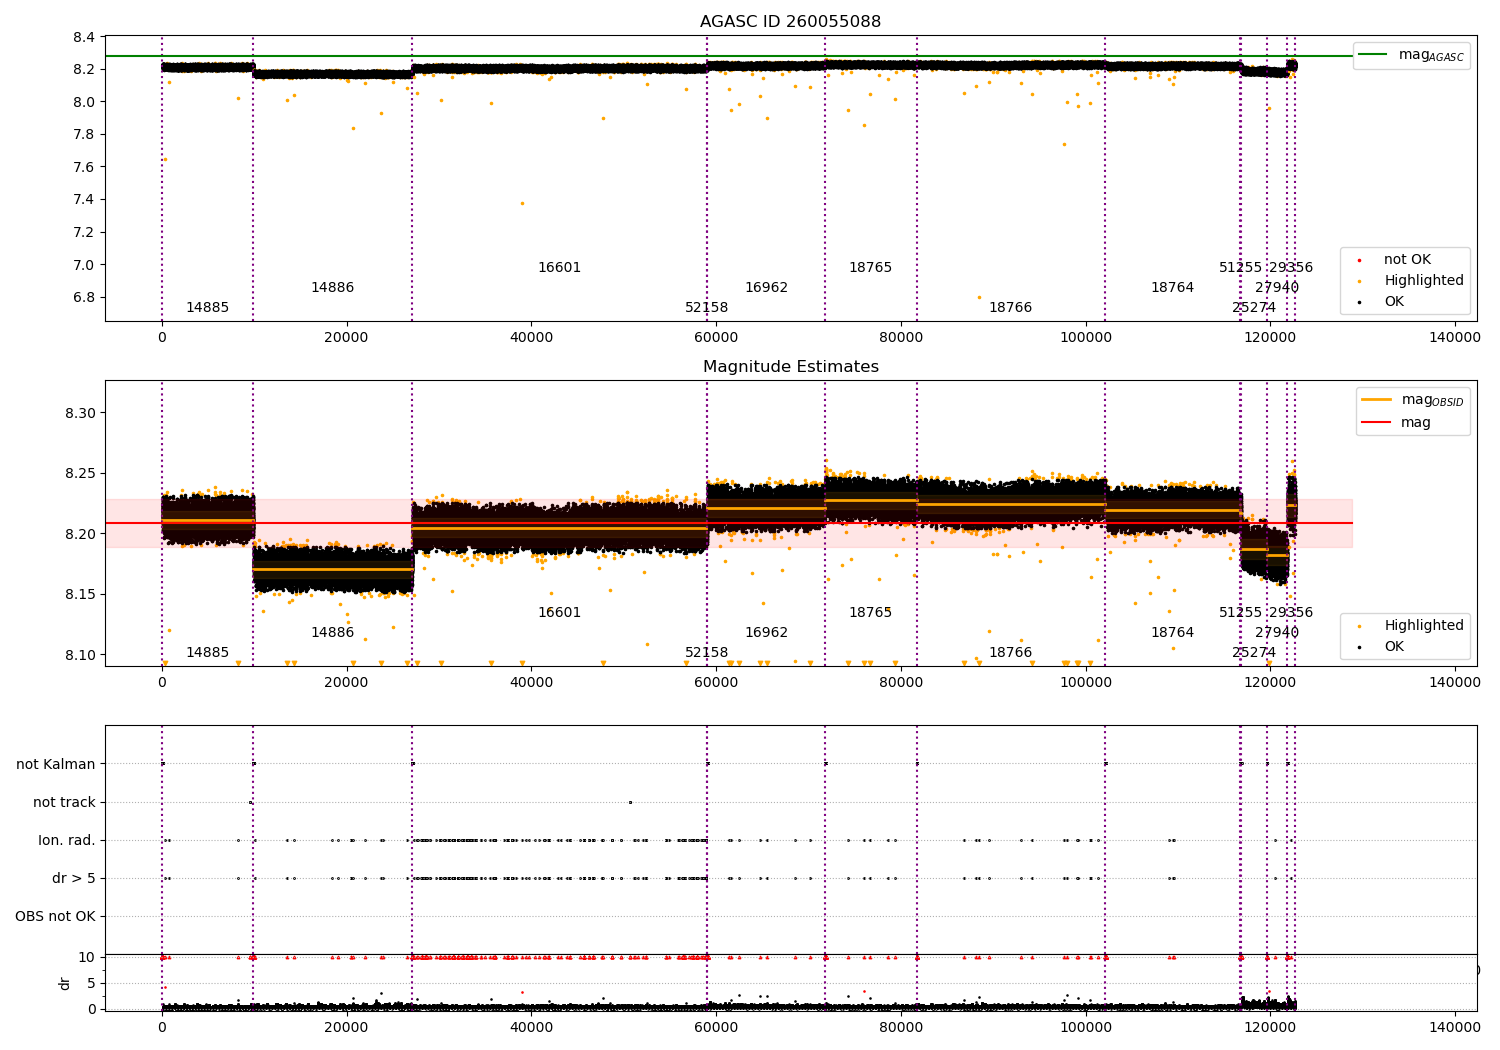Click OBSID label 25274 in the top plot

1254,308
